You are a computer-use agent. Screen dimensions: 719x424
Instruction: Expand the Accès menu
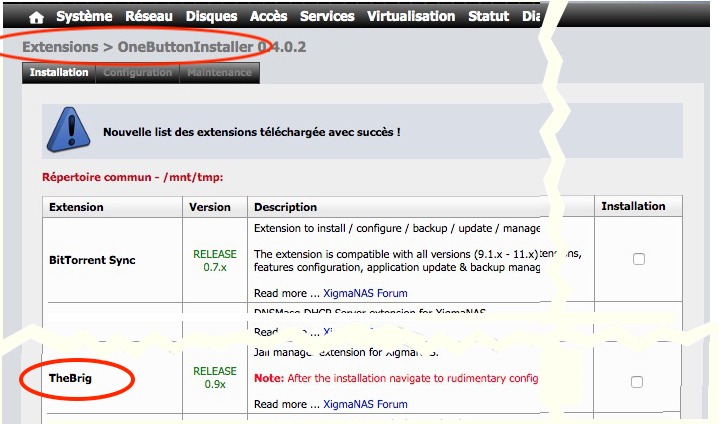tap(270, 17)
